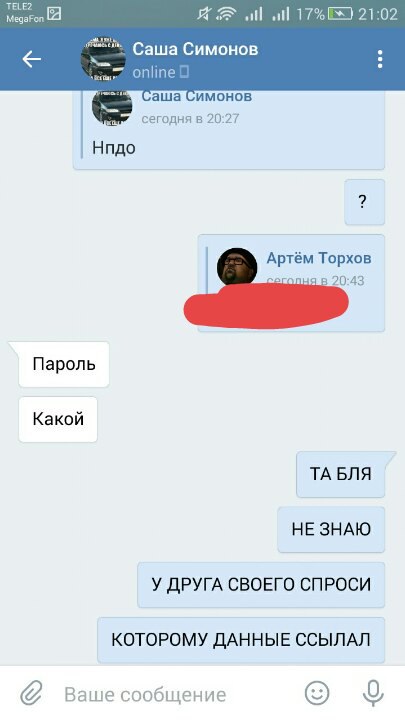Tap Саша Симонов avatar in forwarded message
Image resolution: width=405 pixels, height=720 pixels.
[112, 108]
